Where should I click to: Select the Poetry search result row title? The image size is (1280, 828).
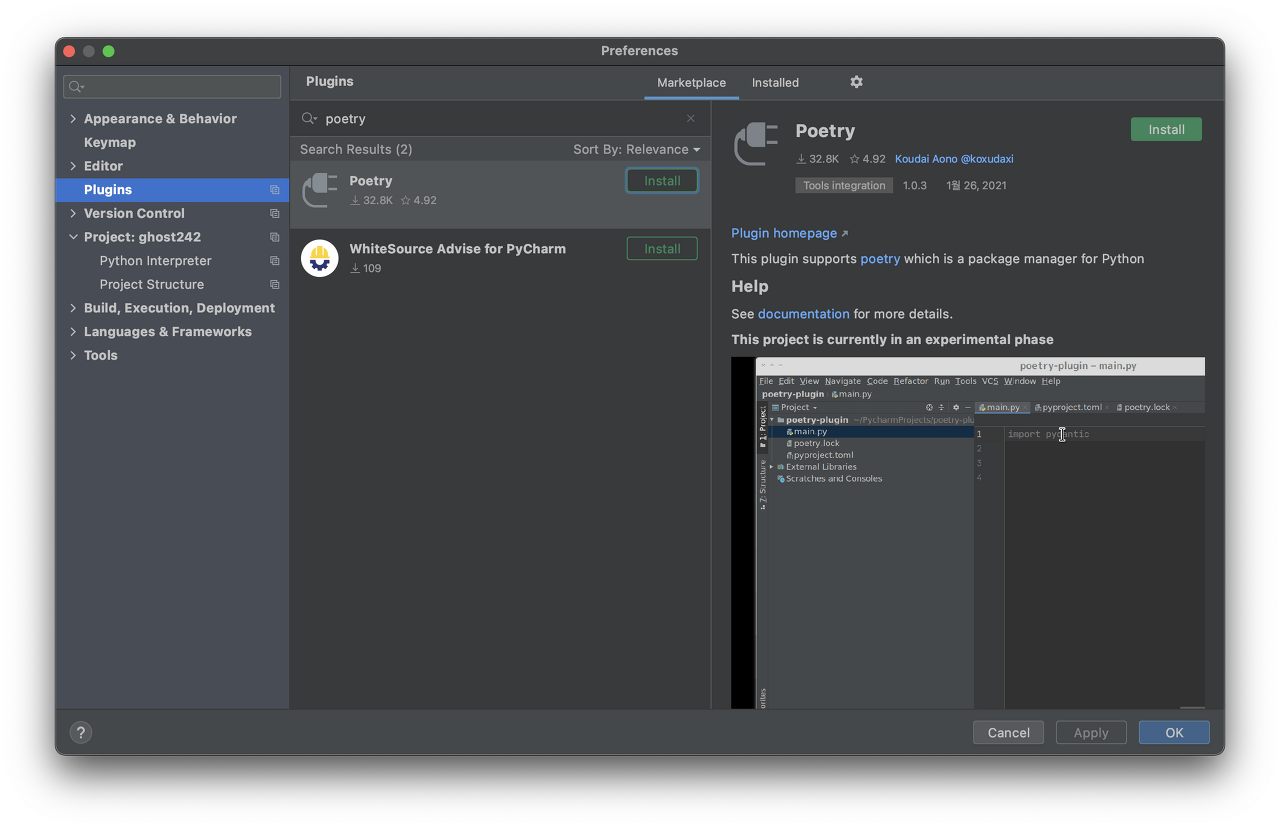pos(371,181)
